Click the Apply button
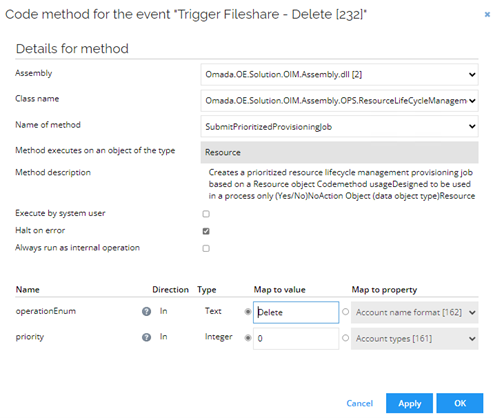 pyautogui.click(x=409, y=403)
